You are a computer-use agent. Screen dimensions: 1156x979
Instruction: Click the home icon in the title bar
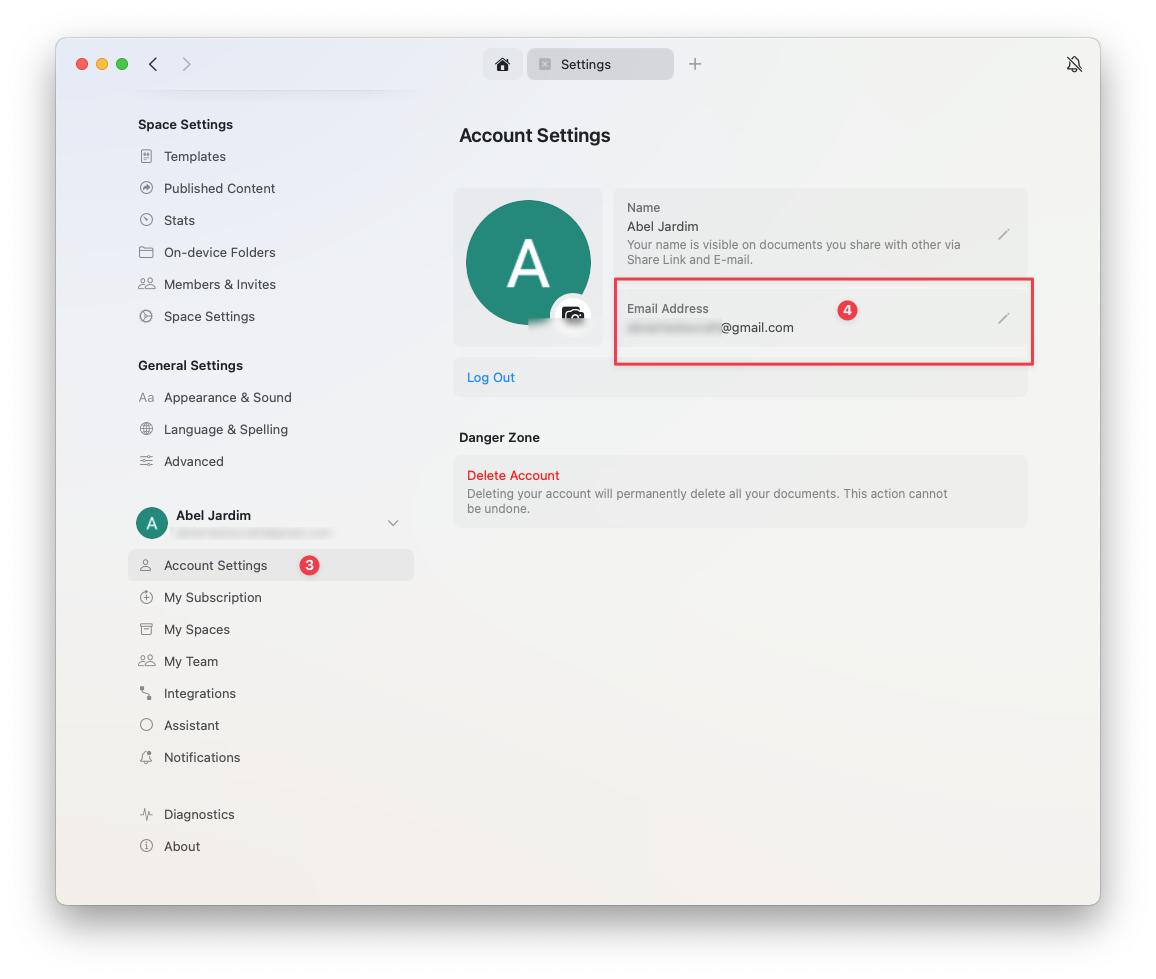pos(503,64)
